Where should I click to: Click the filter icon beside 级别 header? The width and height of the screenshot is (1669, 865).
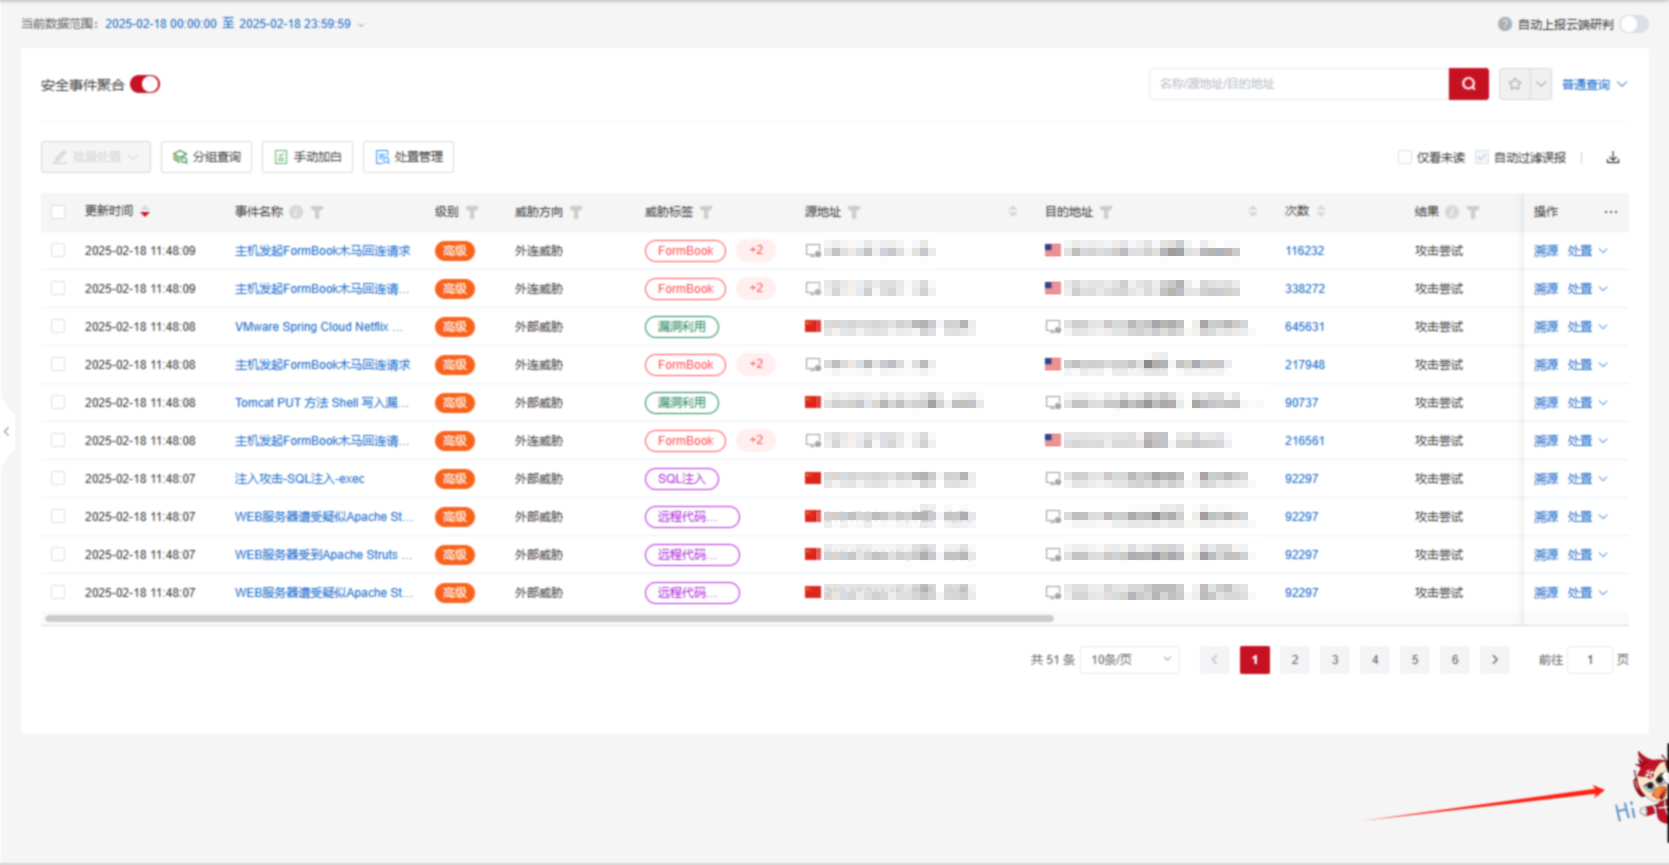tap(472, 212)
